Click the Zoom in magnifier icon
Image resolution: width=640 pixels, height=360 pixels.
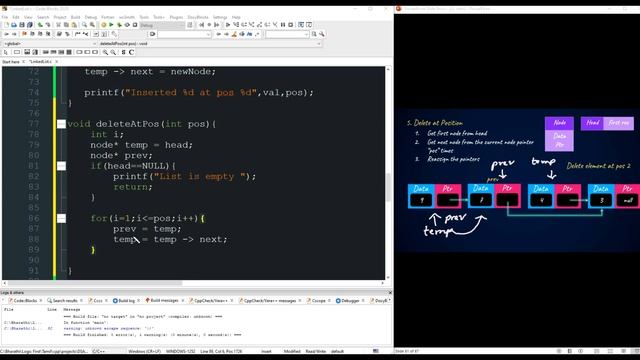pyautogui.click(x=105, y=52)
